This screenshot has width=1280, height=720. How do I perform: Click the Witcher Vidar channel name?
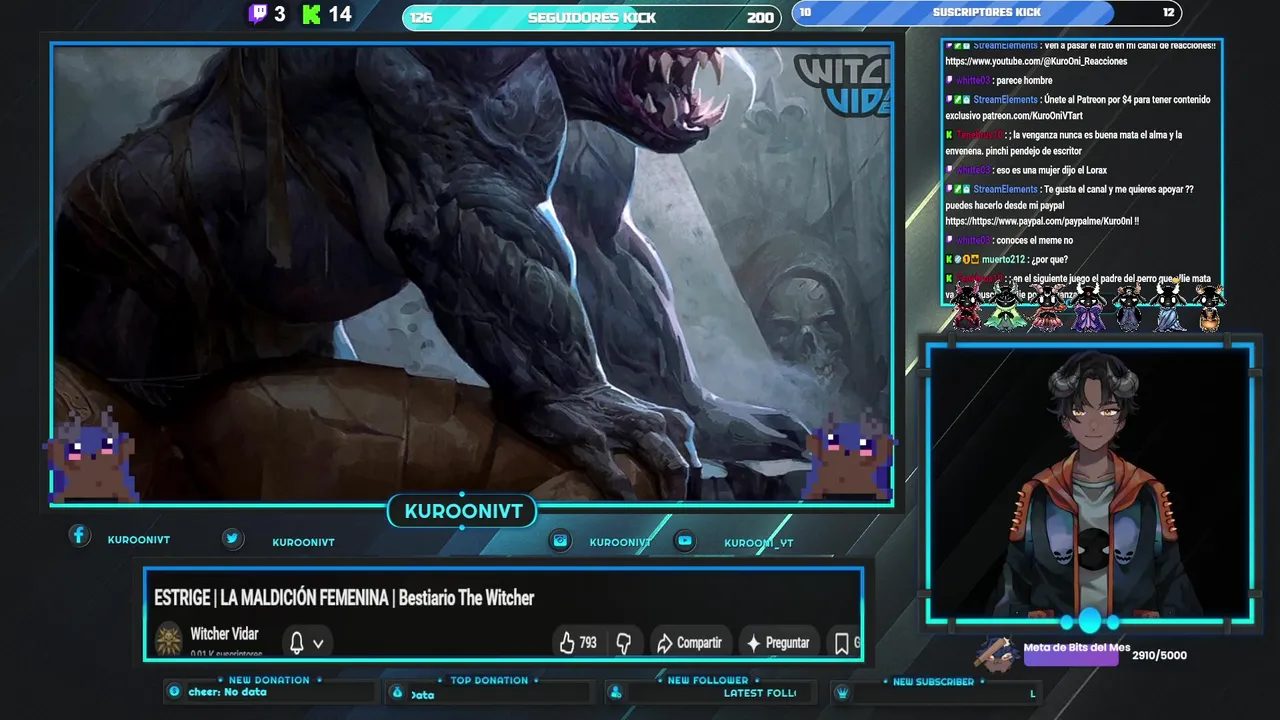224,634
